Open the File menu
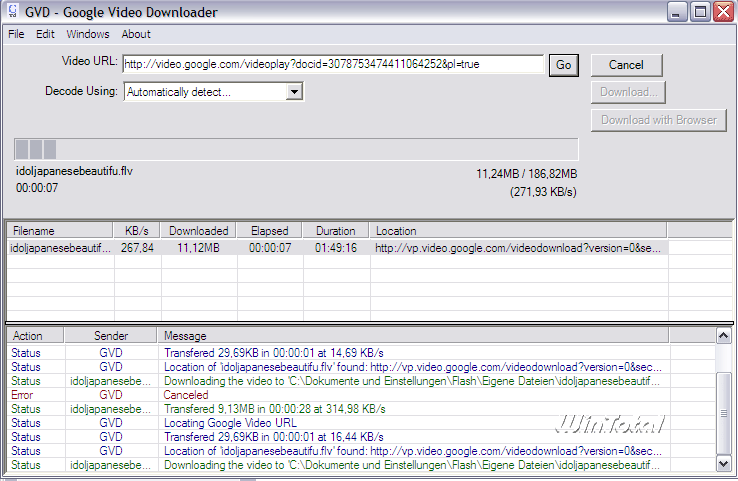This screenshot has width=738, height=481. coord(16,34)
